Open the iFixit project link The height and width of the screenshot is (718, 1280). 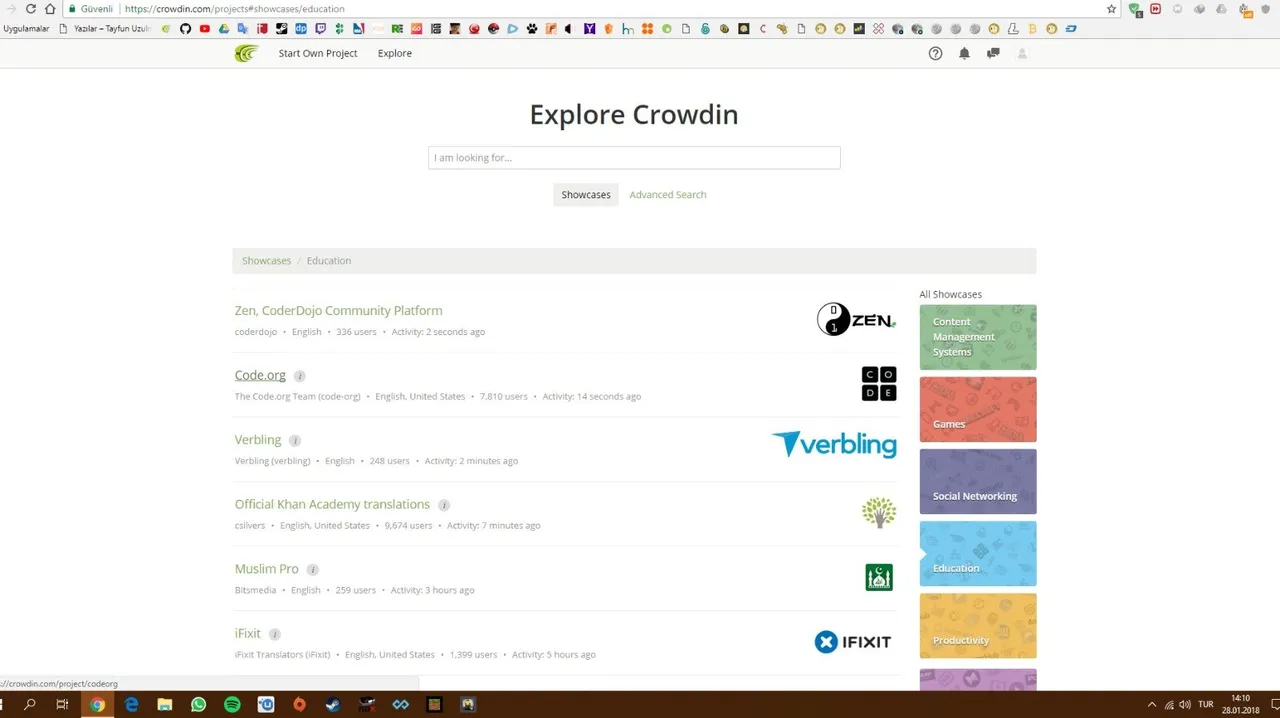248,634
